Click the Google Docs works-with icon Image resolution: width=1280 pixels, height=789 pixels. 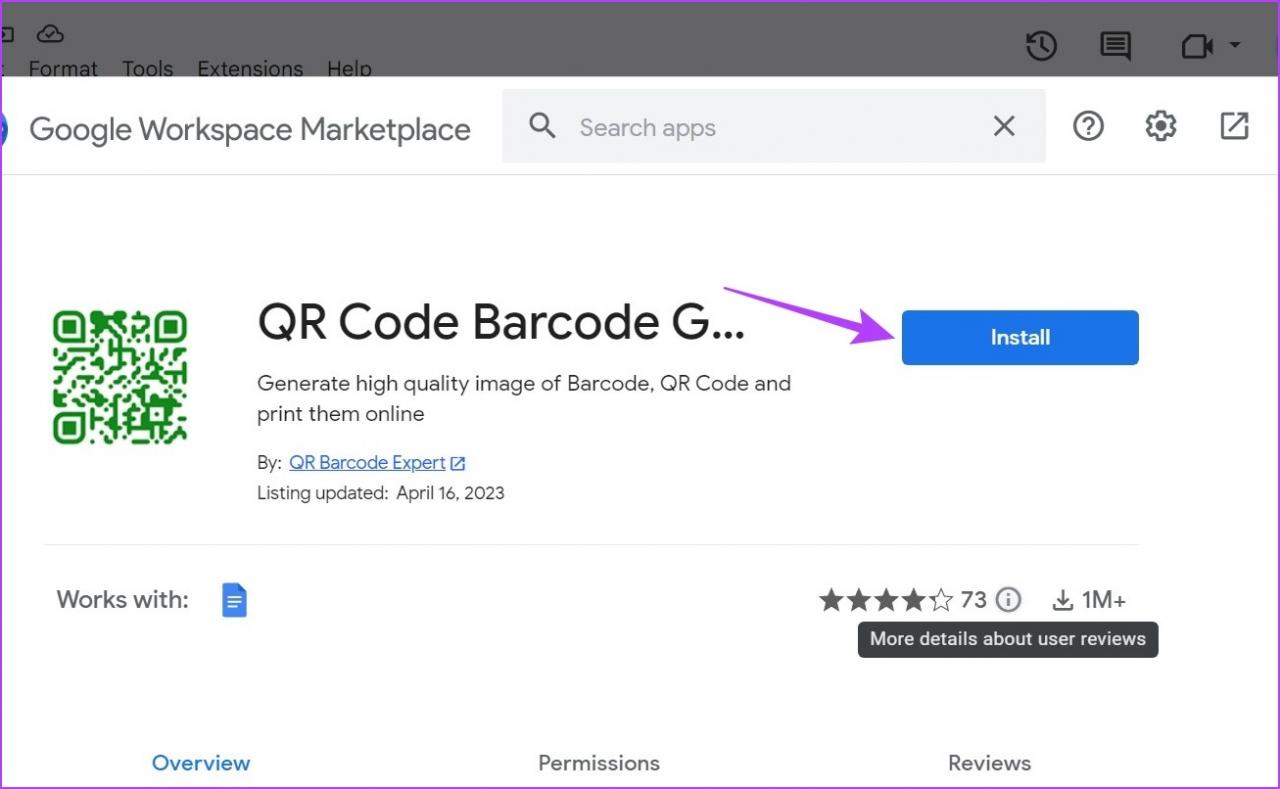tap(234, 600)
